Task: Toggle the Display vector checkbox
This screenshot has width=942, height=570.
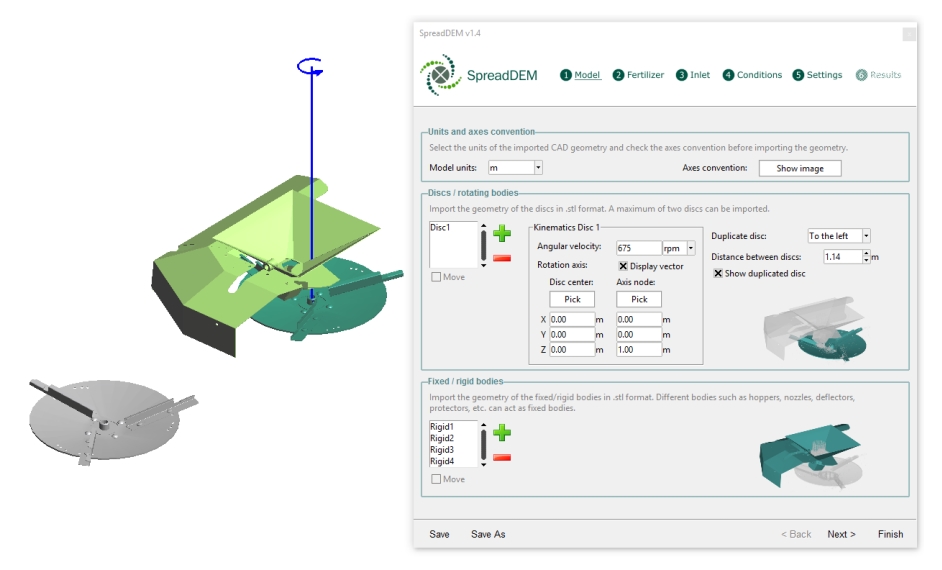Action: [x=623, y=266]
